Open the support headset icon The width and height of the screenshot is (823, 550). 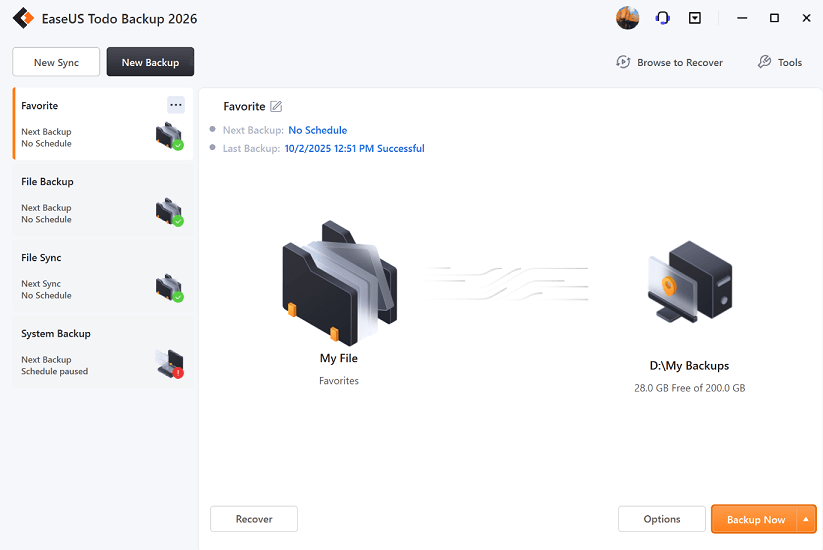click(662, 18)
